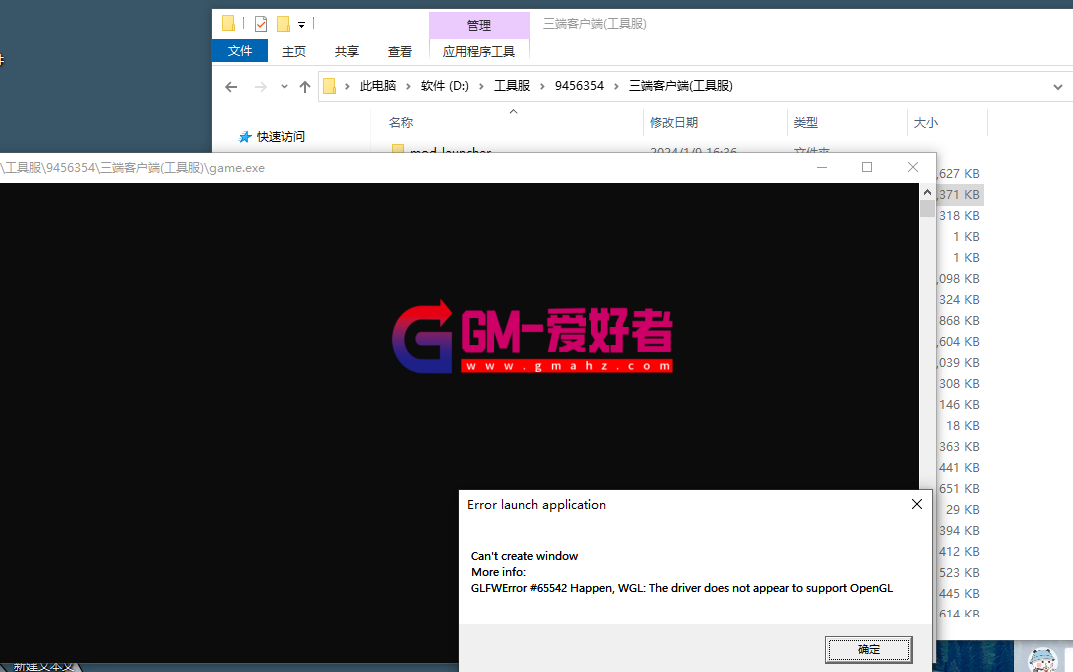1073x672 pixels.
Task: Click the 工具服 breadcrumb segment
Action: [x=512, y=86]
